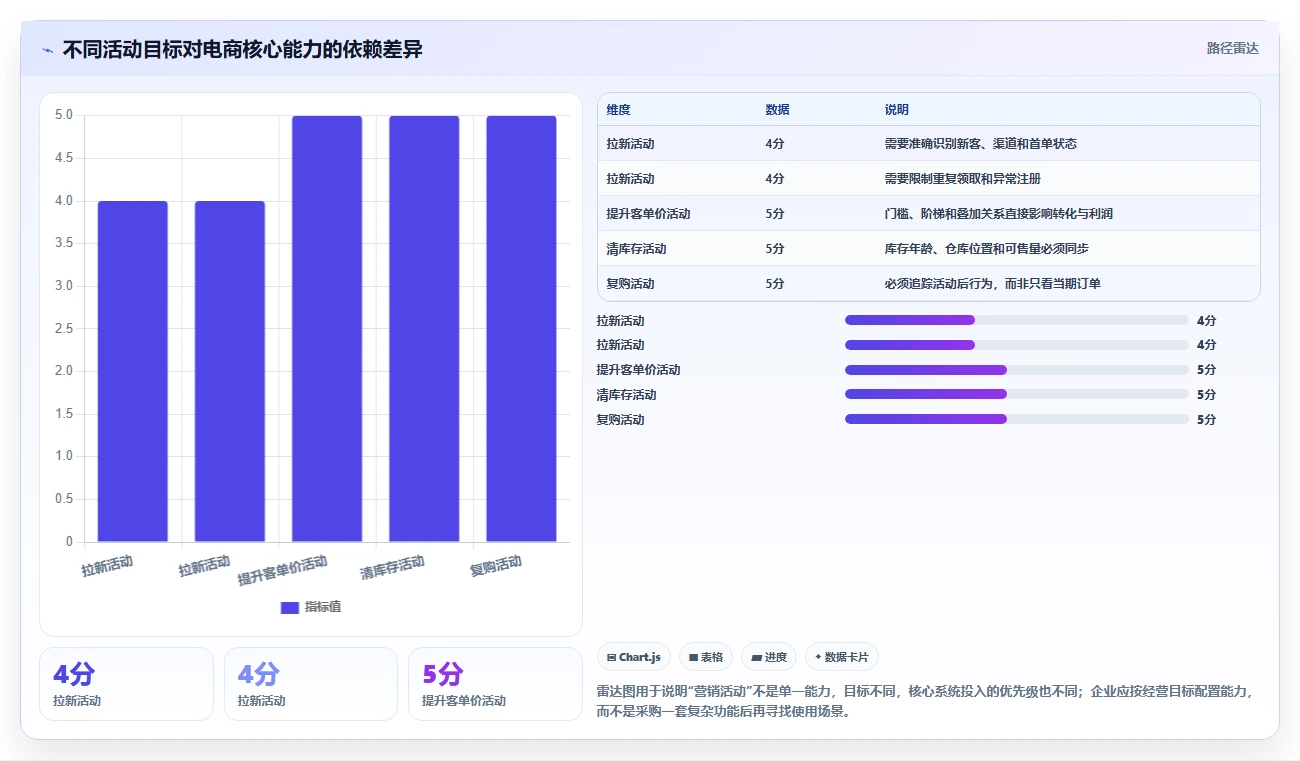Image resolution: width=1300 pixels, height=761 pixels.
Task: Click 清库存活动 in the table's 维度 column
Action: (636, 249)
